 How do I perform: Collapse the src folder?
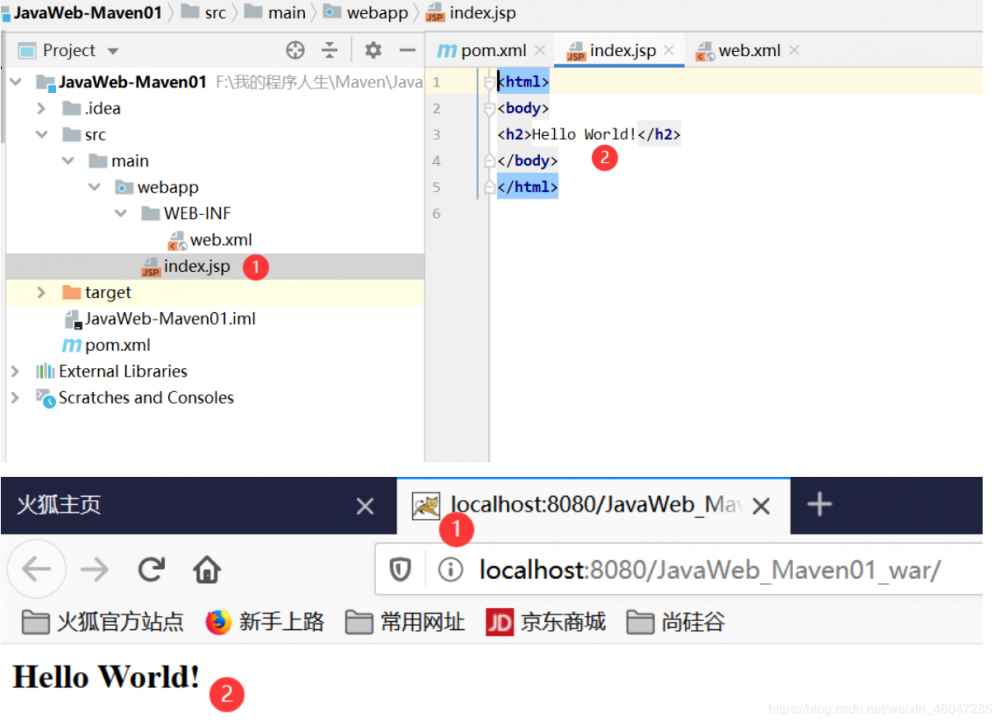(41, 135)
